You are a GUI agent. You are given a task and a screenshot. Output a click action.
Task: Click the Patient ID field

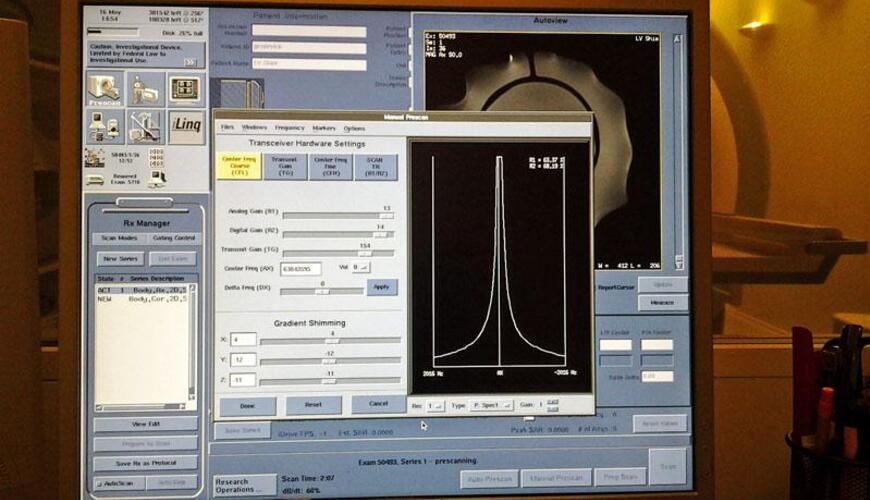[309, 48]
